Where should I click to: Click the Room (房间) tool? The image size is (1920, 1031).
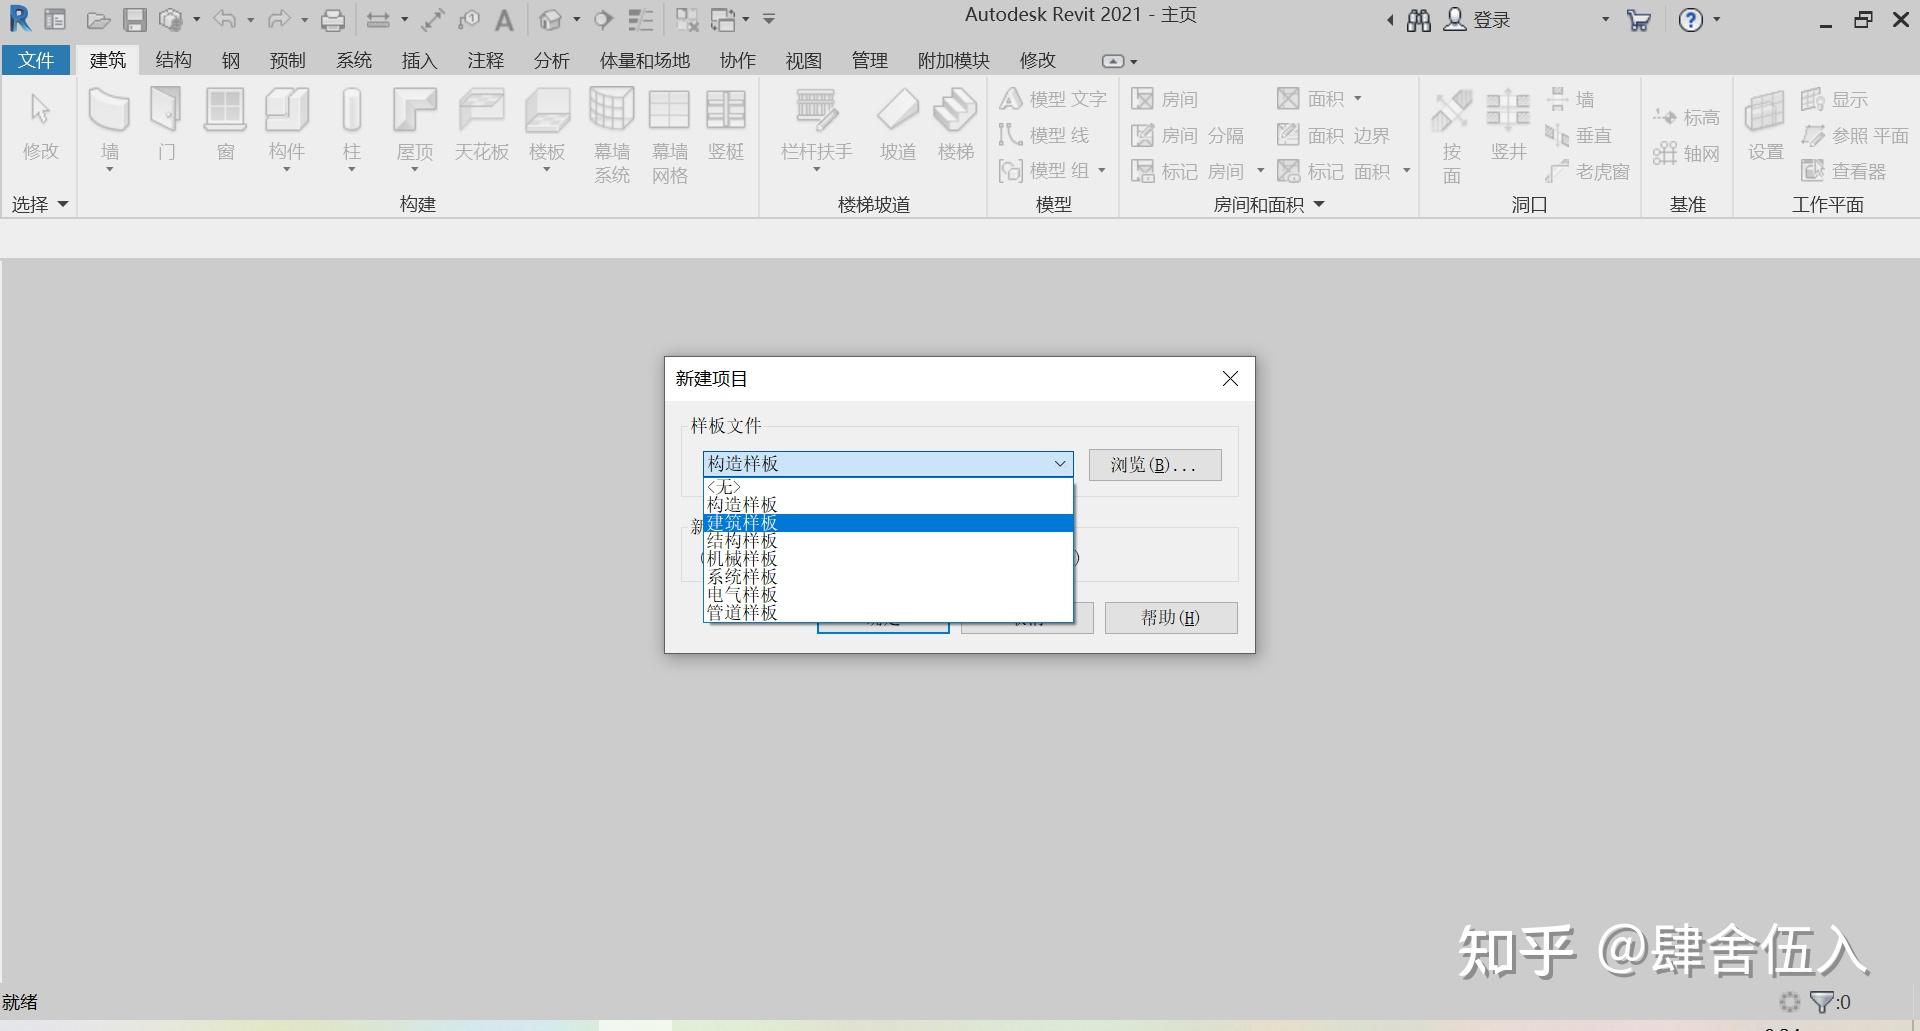pyautogui.click(x=1164, y=99)
